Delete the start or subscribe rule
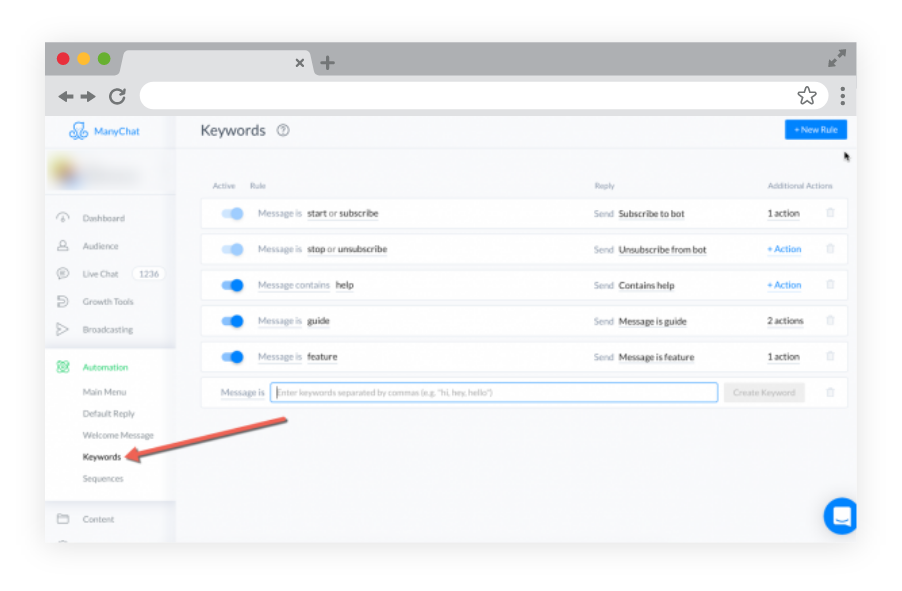 tap(830, 213)
